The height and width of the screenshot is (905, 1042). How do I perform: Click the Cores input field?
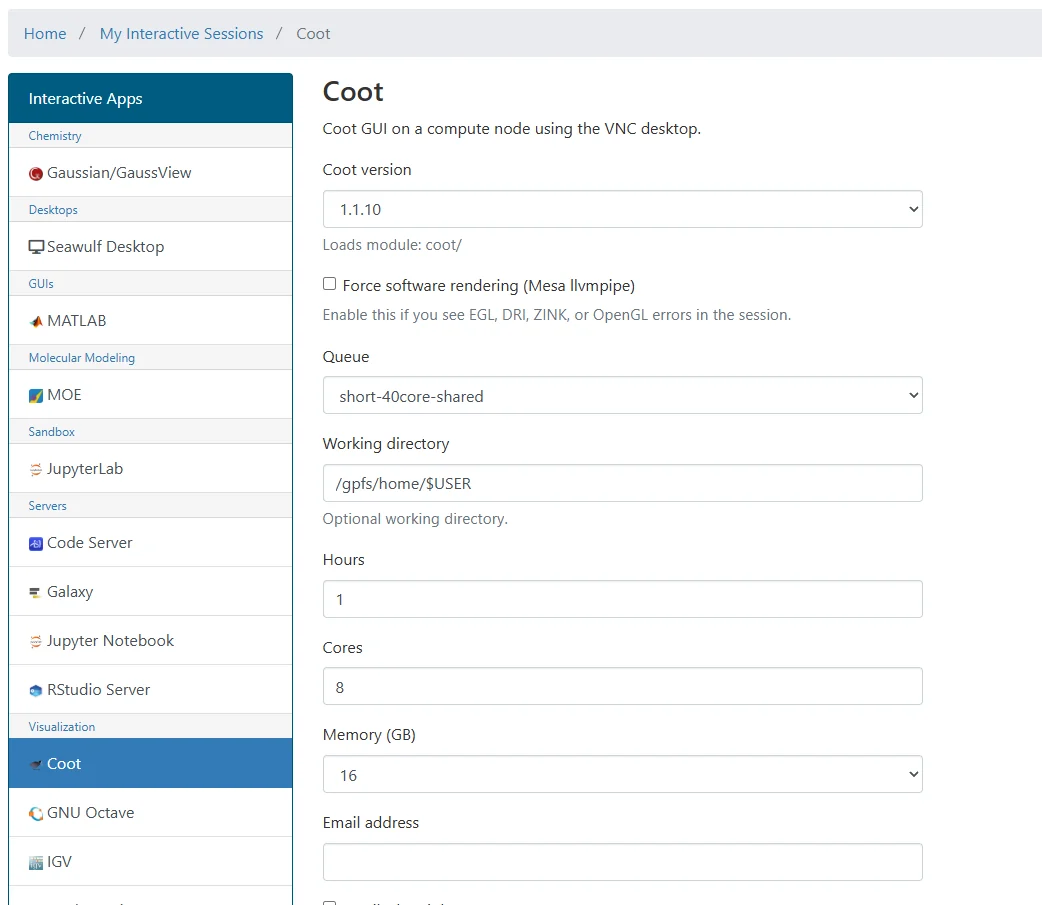click(623, 686)
